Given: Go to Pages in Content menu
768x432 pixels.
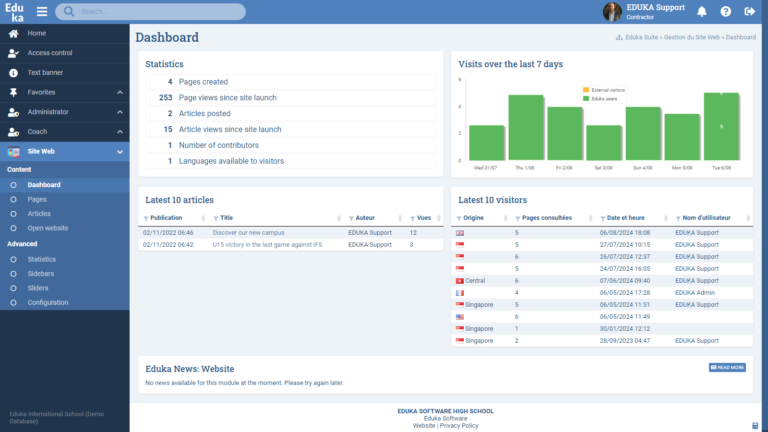Looking at the screenshot, I should 37,199.
